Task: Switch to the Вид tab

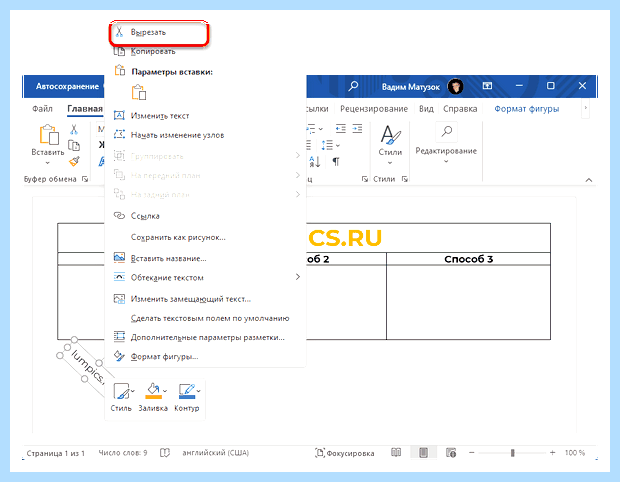Action: tap(426, 109)
